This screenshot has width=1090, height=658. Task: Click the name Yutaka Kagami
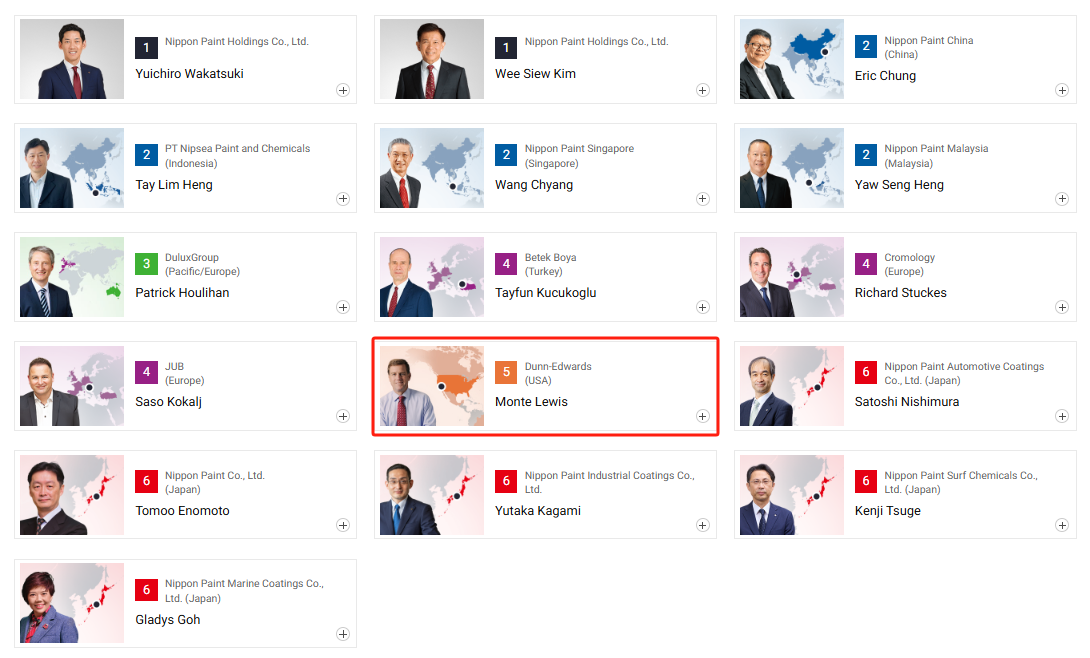click(x=537, y=511)
